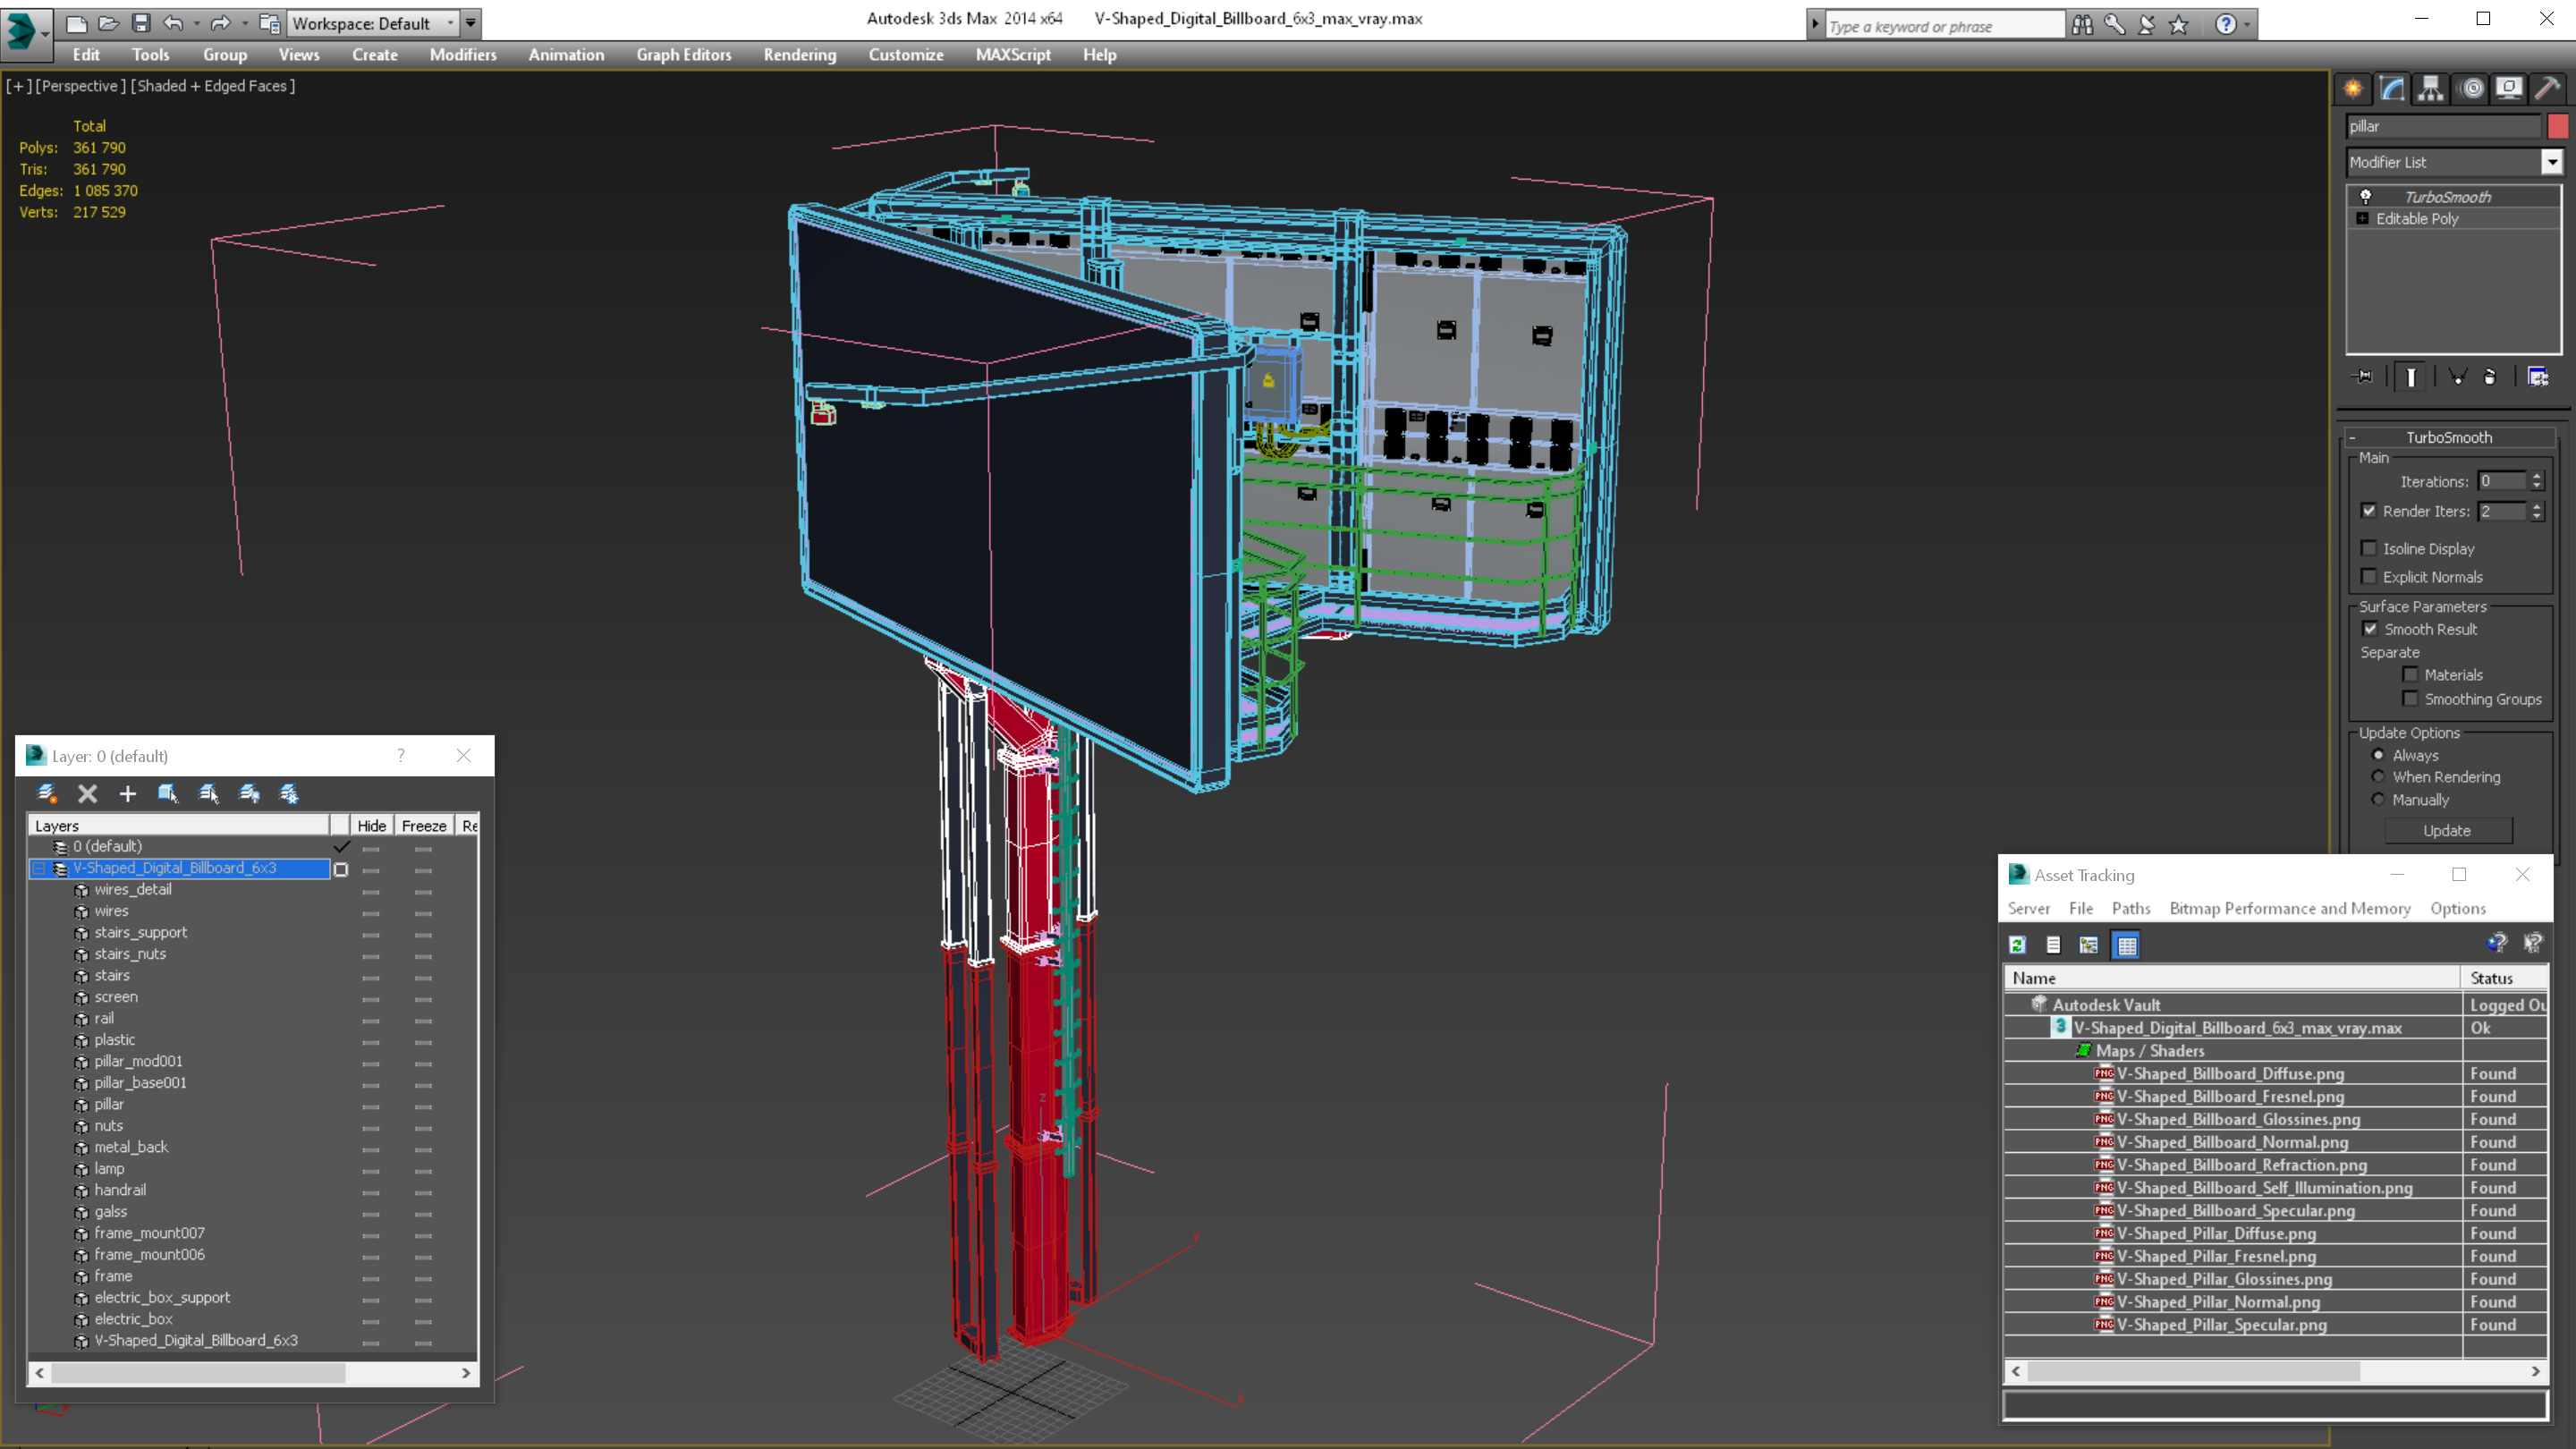Click the Pin Stack icon
The height and width of the screenshot is (1449, 2576).
coord(2363,377)
